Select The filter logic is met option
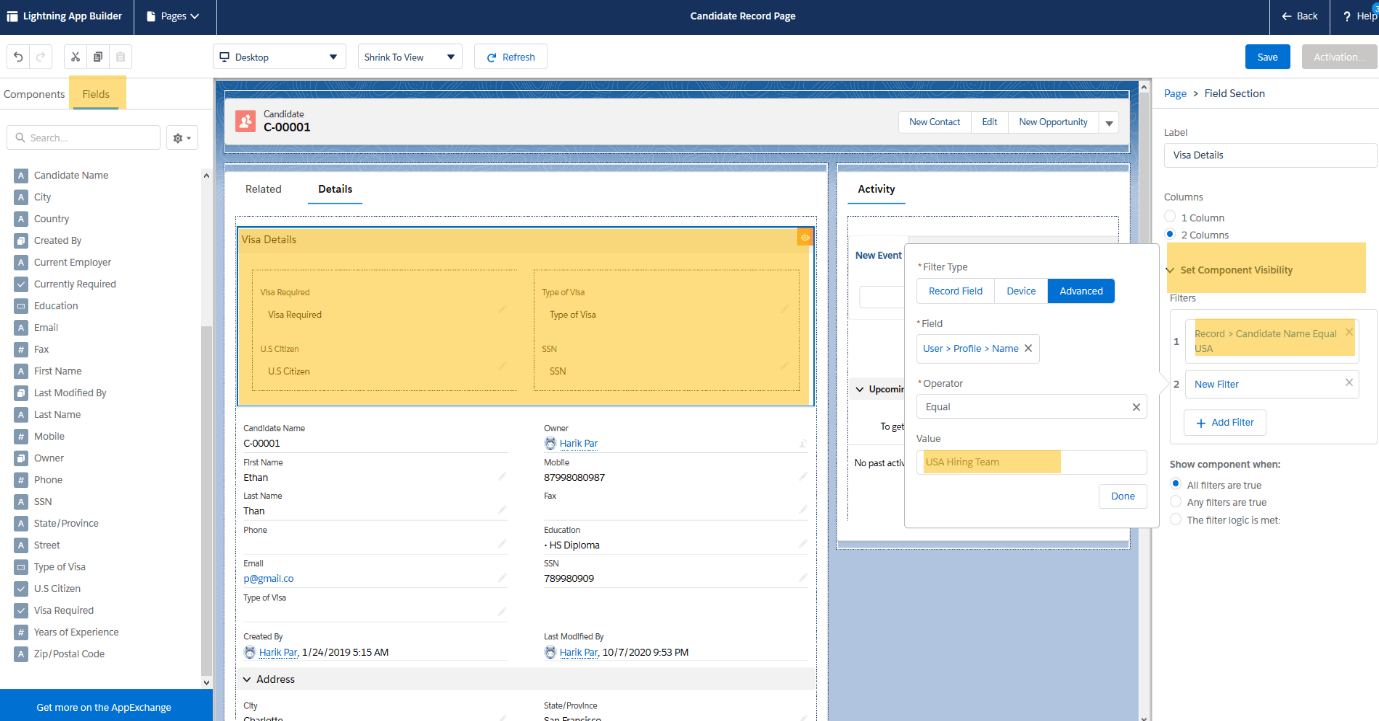 pos(1176,520)
